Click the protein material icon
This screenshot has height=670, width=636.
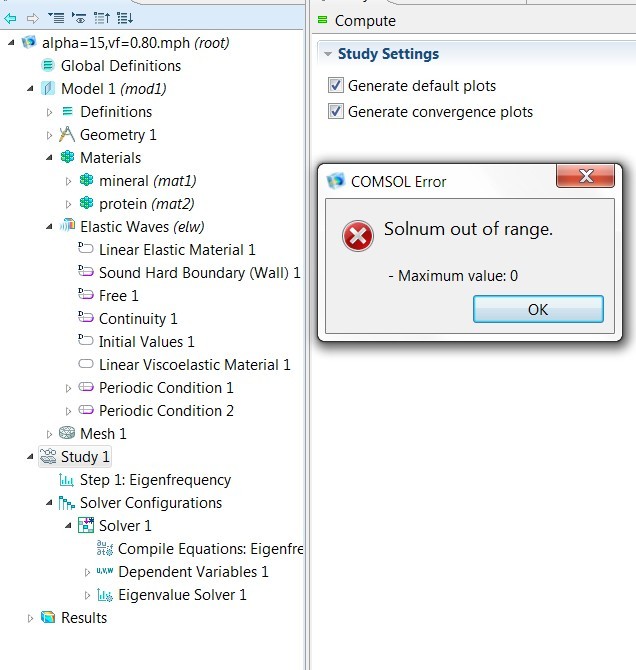pos(86,203)
